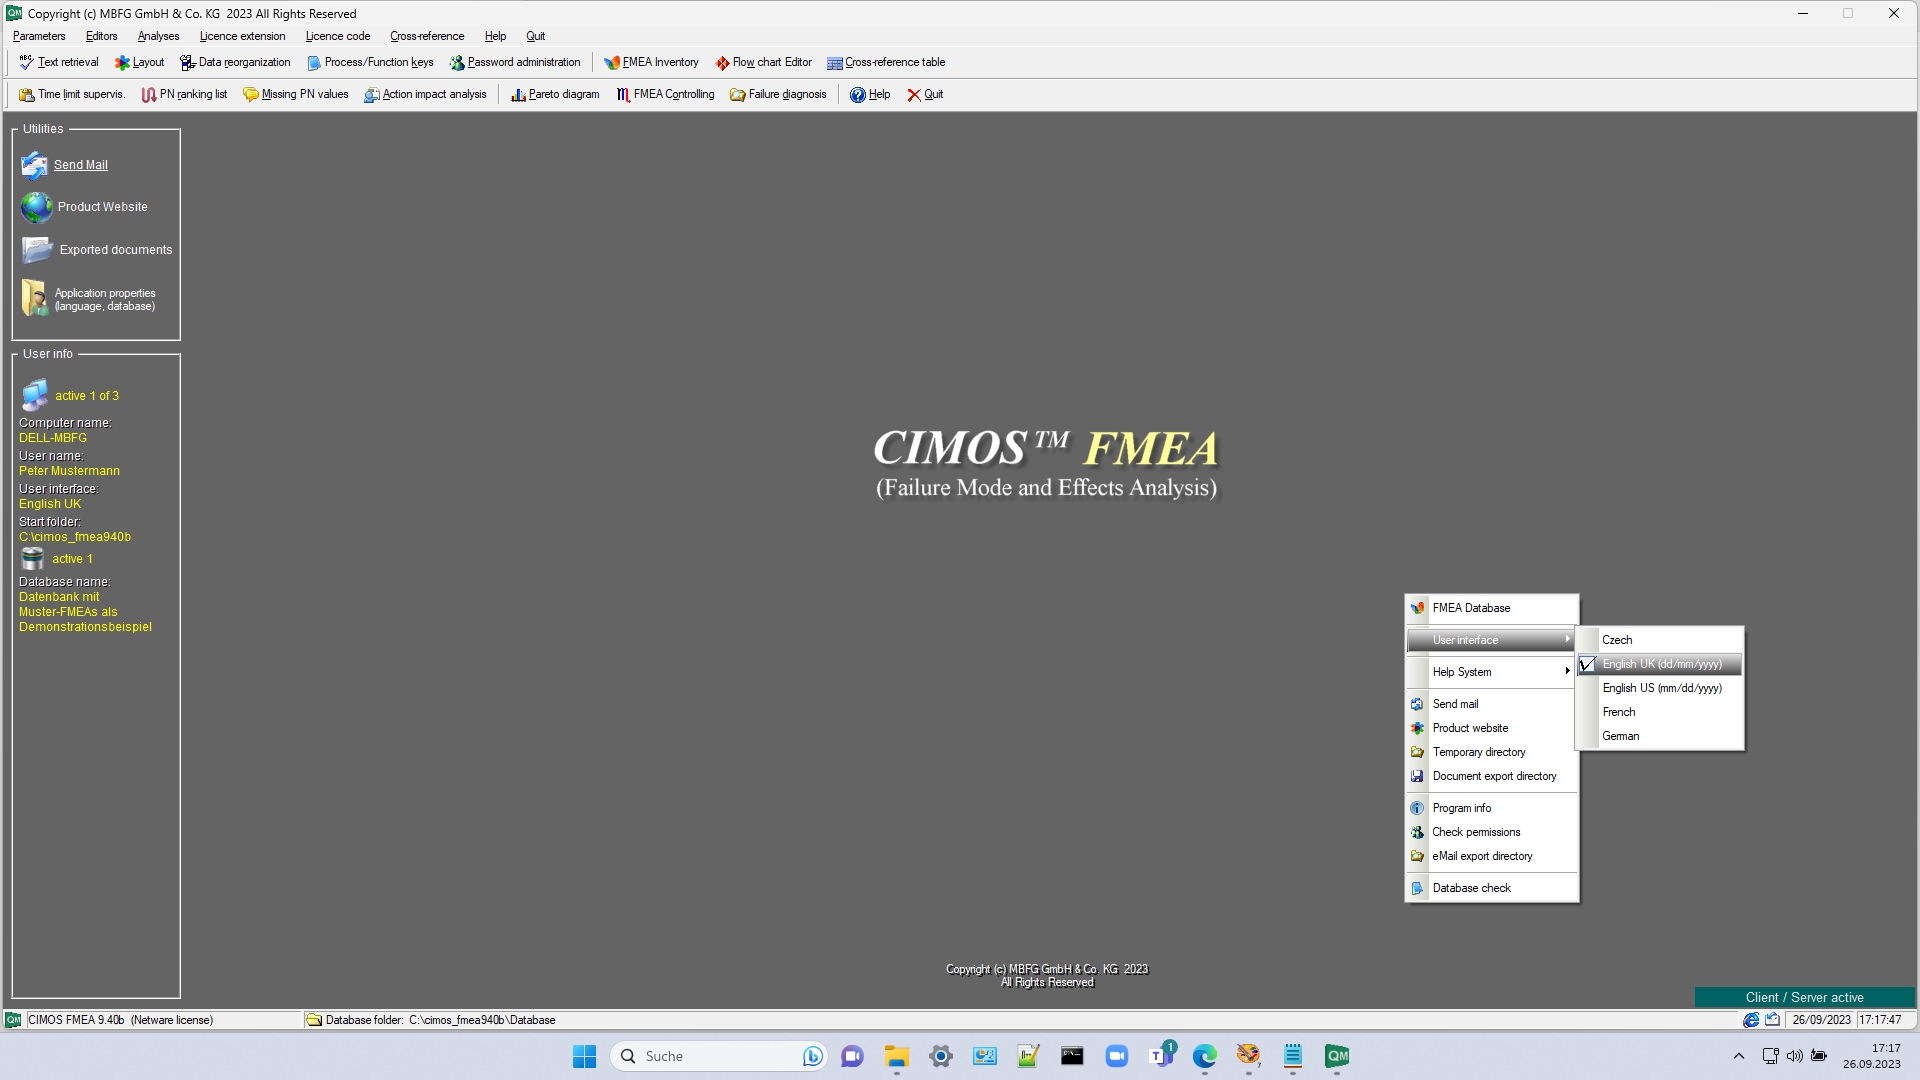1920x1080 pixels.
Task: Expand the User interface submenu
Action: point(1491,640)
